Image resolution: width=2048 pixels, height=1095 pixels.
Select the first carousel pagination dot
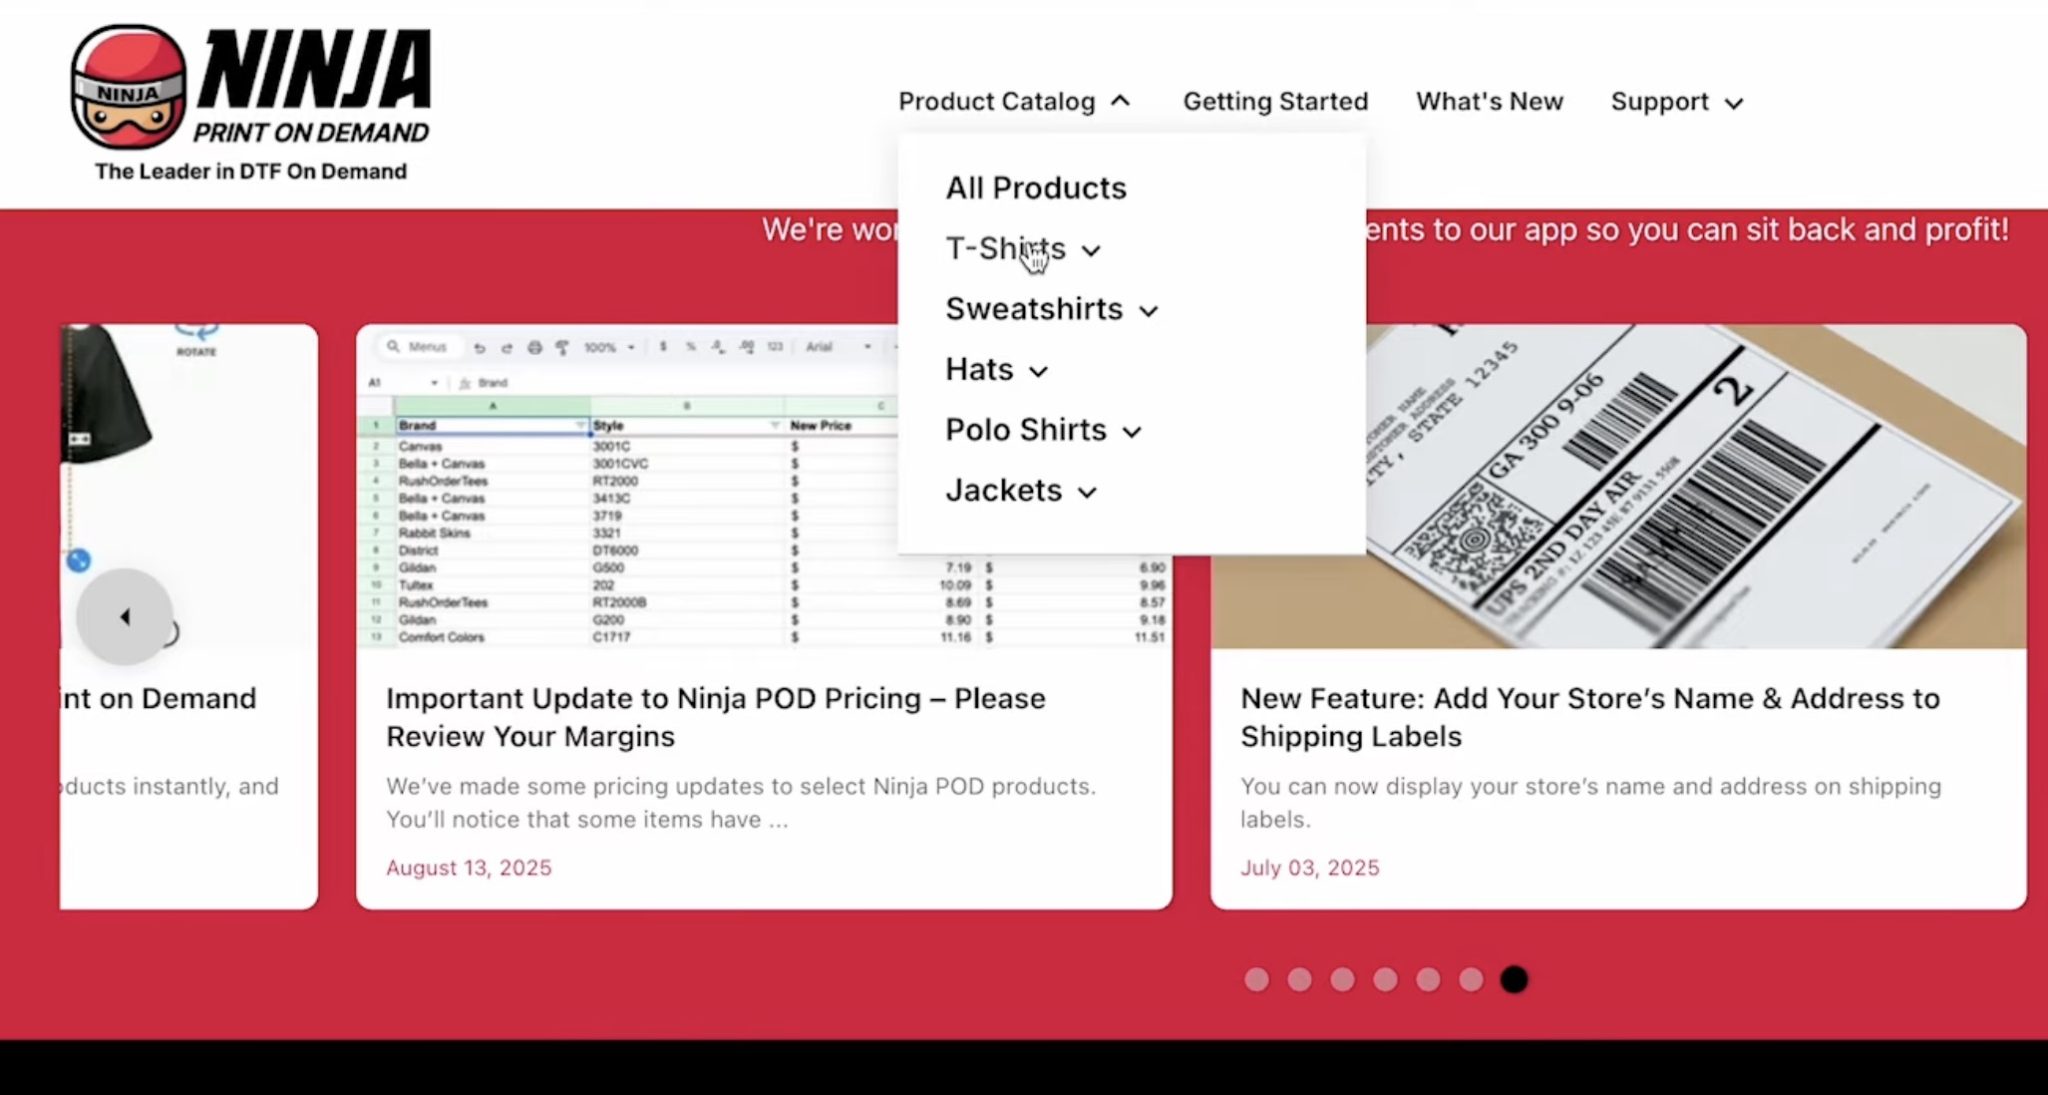coord(1256,980)
